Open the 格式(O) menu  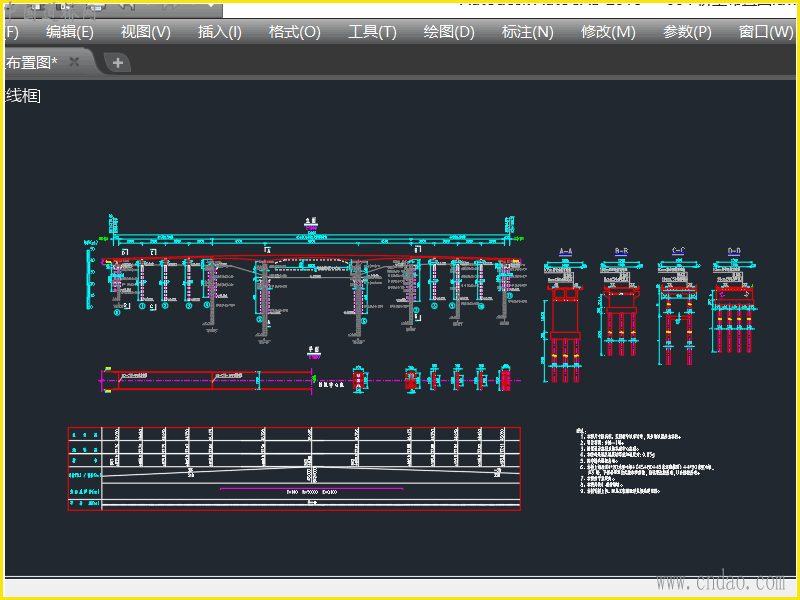295,32
